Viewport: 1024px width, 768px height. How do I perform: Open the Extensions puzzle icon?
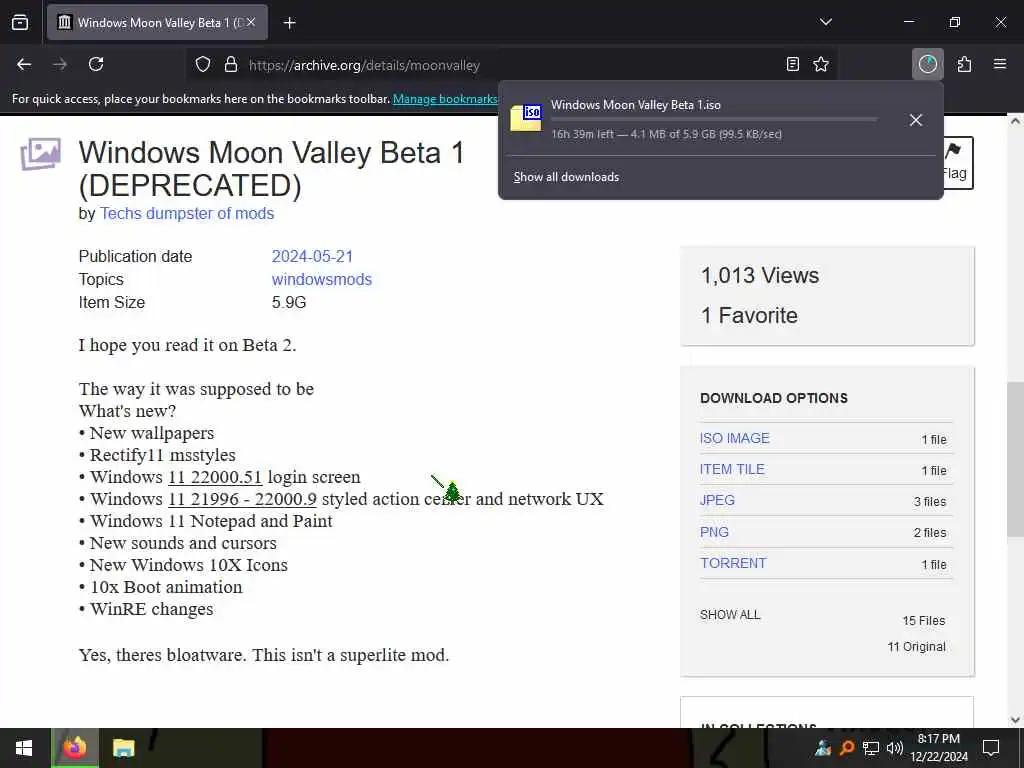pos(964,64)
